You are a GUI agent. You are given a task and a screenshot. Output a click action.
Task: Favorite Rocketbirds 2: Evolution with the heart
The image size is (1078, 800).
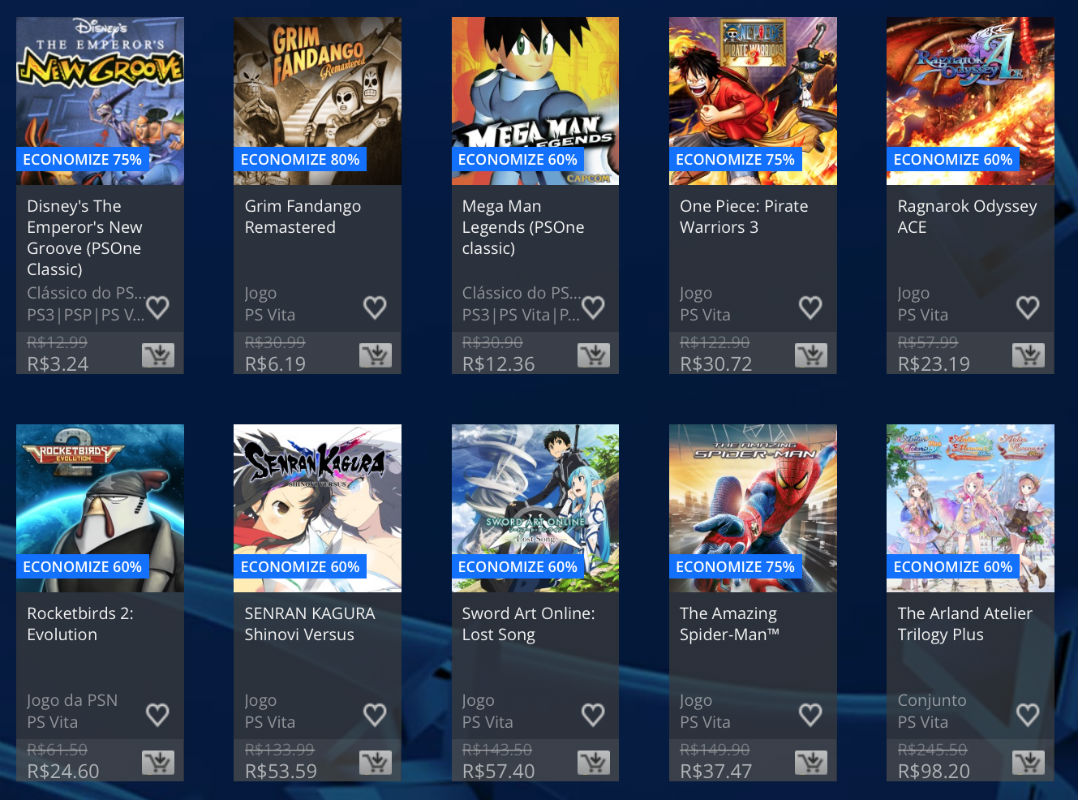coord(157,715)
